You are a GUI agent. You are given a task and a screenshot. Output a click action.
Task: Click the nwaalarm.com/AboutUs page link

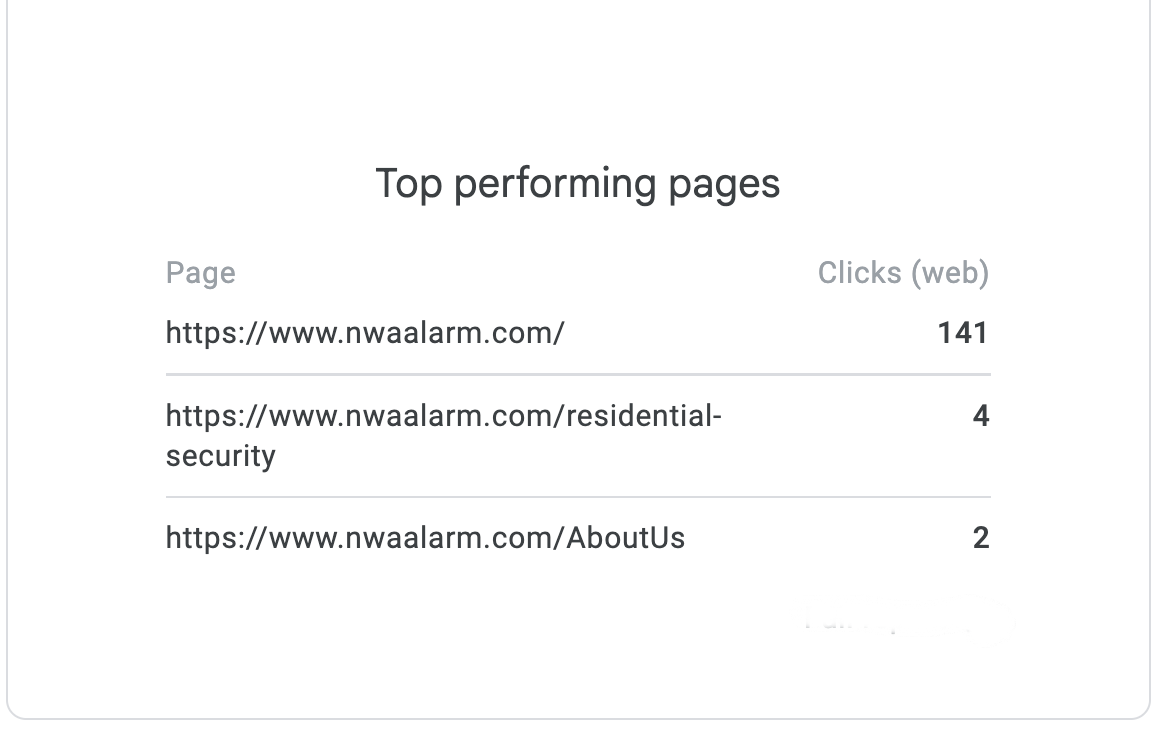click(425, 538)
